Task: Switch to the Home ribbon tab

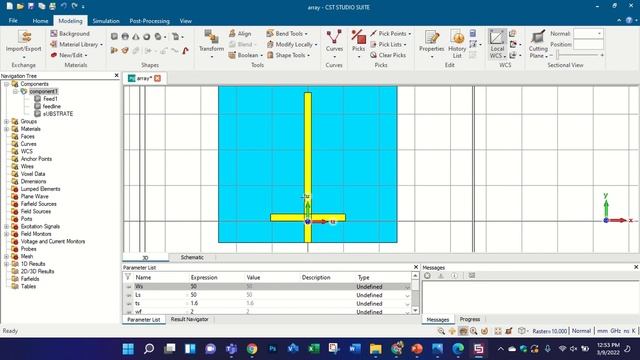Action: pos(40,20)
